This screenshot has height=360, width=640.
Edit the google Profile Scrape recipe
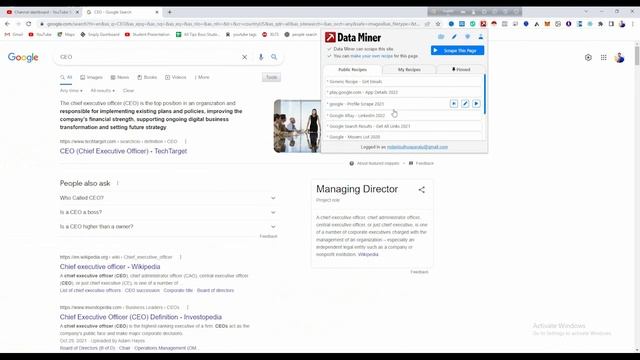[465, 104]
